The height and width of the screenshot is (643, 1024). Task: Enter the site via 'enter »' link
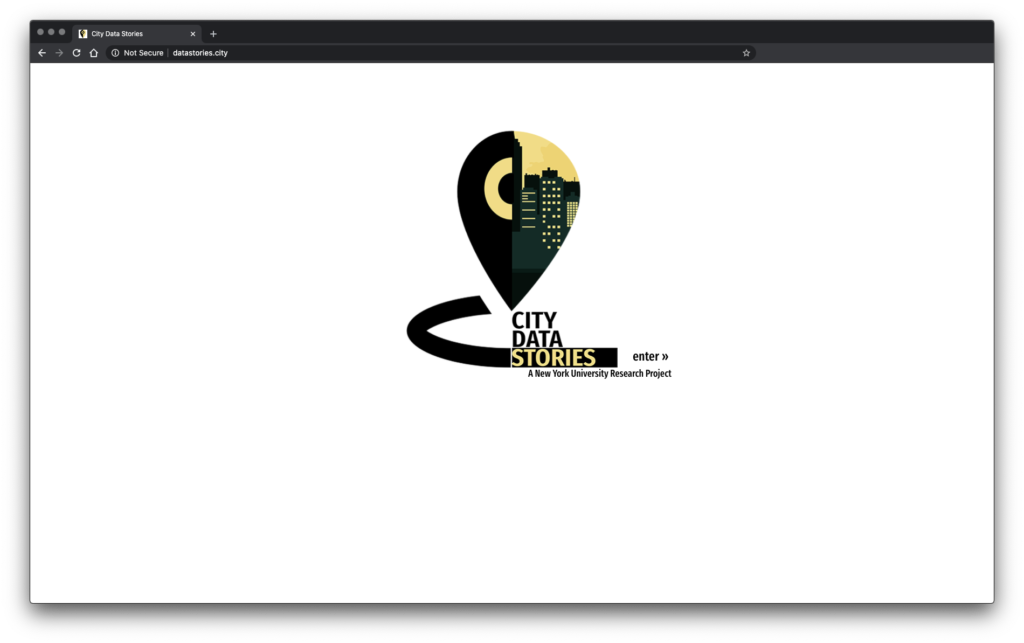point(650,357)
